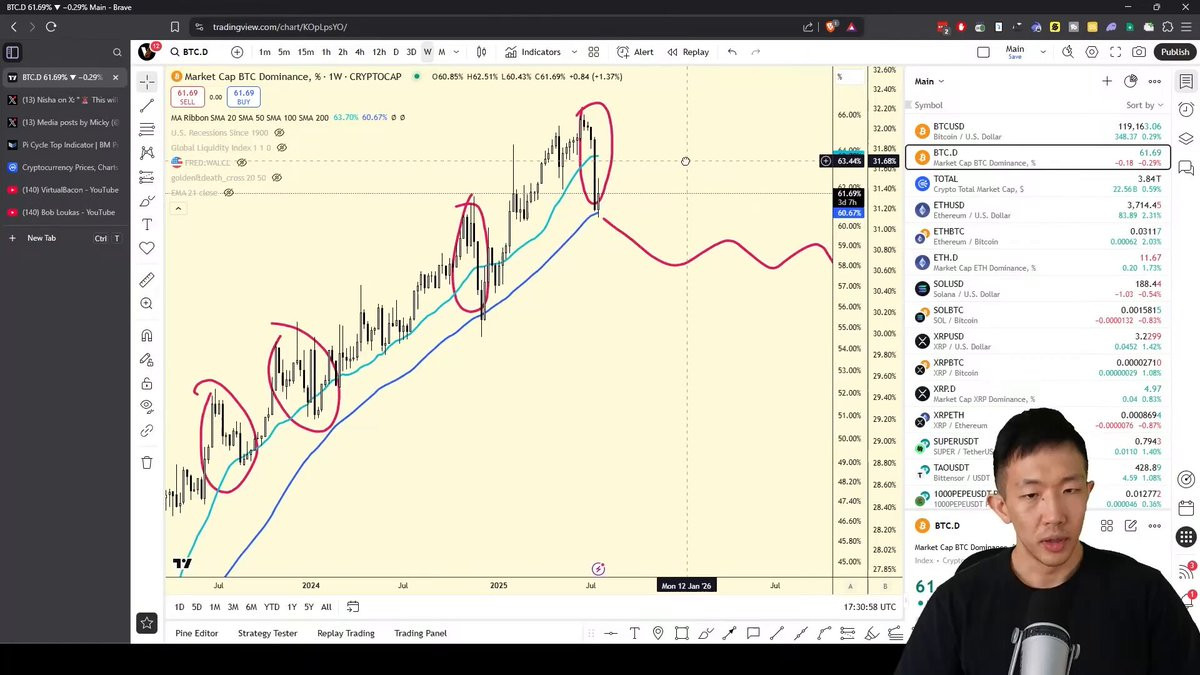Set the date range to All
The width and height of the screenshot is (1200, 675).
[326, 607]
